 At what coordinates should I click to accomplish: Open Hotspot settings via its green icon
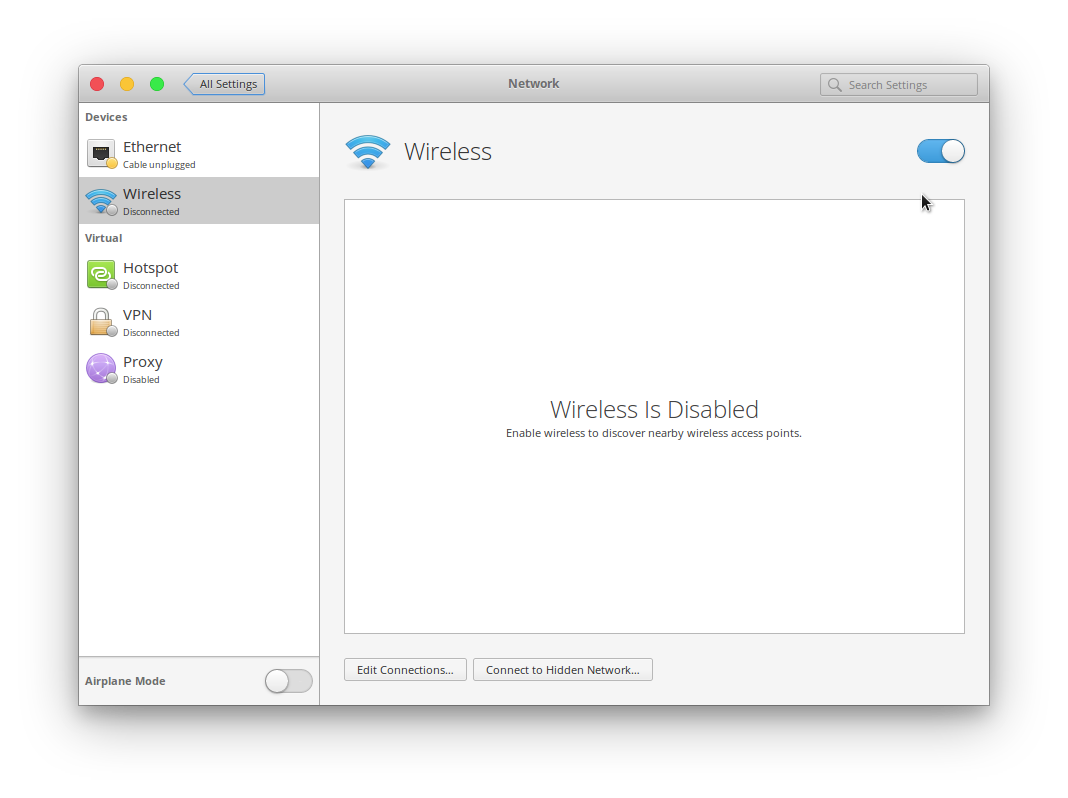click(101, 274)
